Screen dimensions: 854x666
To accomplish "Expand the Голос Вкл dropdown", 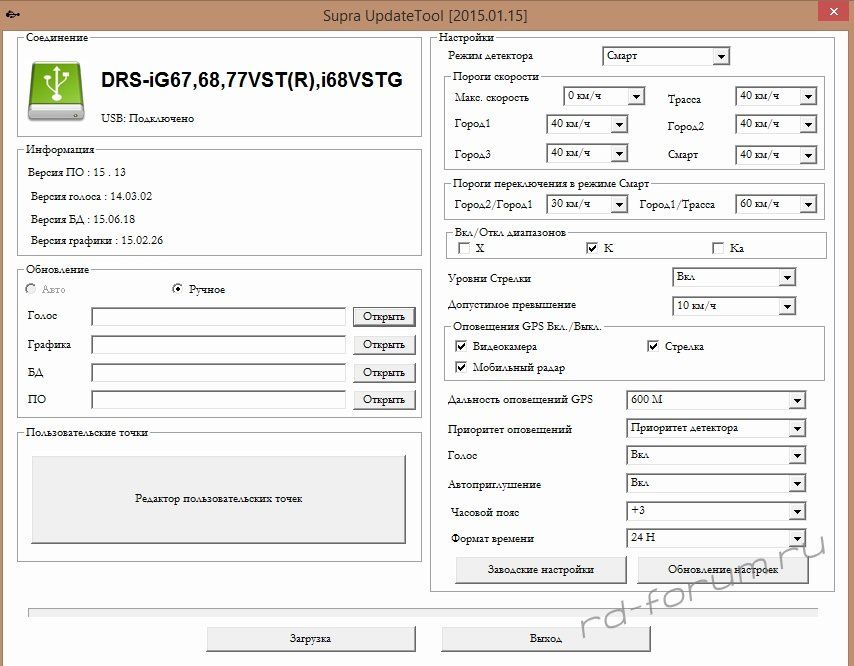I will coord(716,455).
